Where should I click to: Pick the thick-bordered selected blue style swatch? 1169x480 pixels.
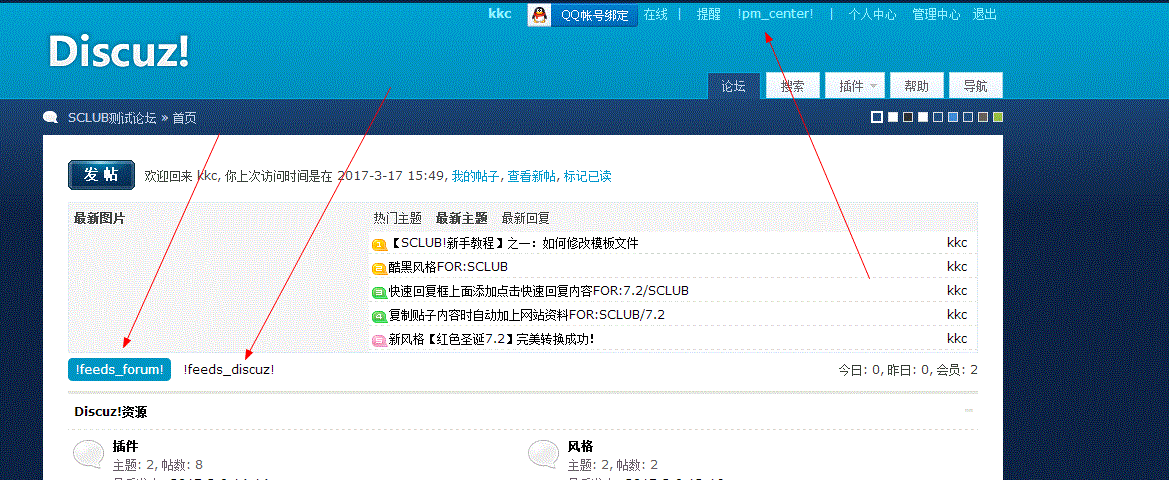tap(877, 117)
